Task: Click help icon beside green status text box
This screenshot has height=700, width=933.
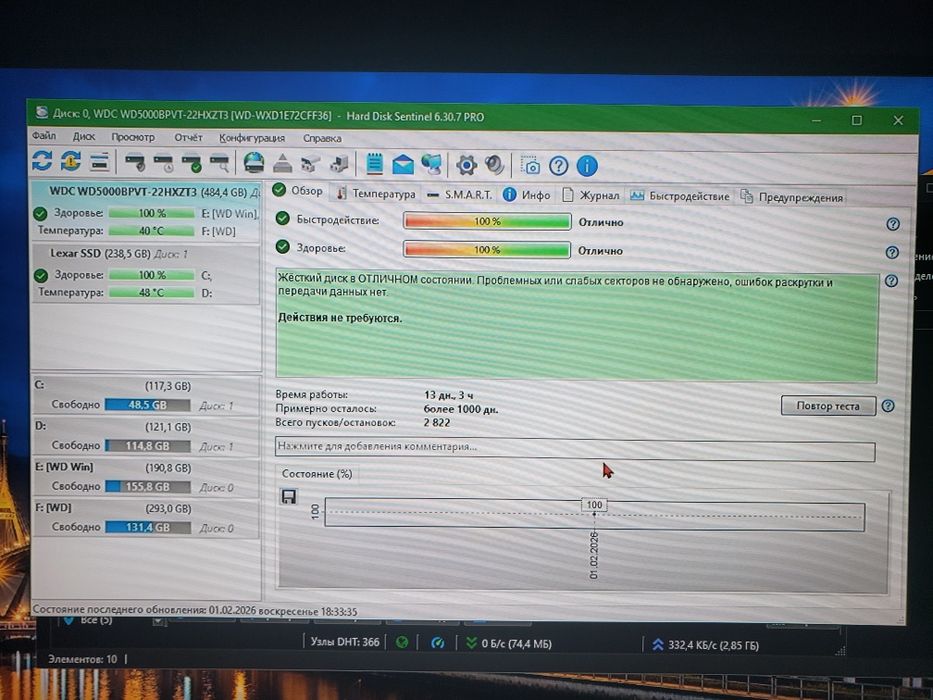Action: pos(891,281)
